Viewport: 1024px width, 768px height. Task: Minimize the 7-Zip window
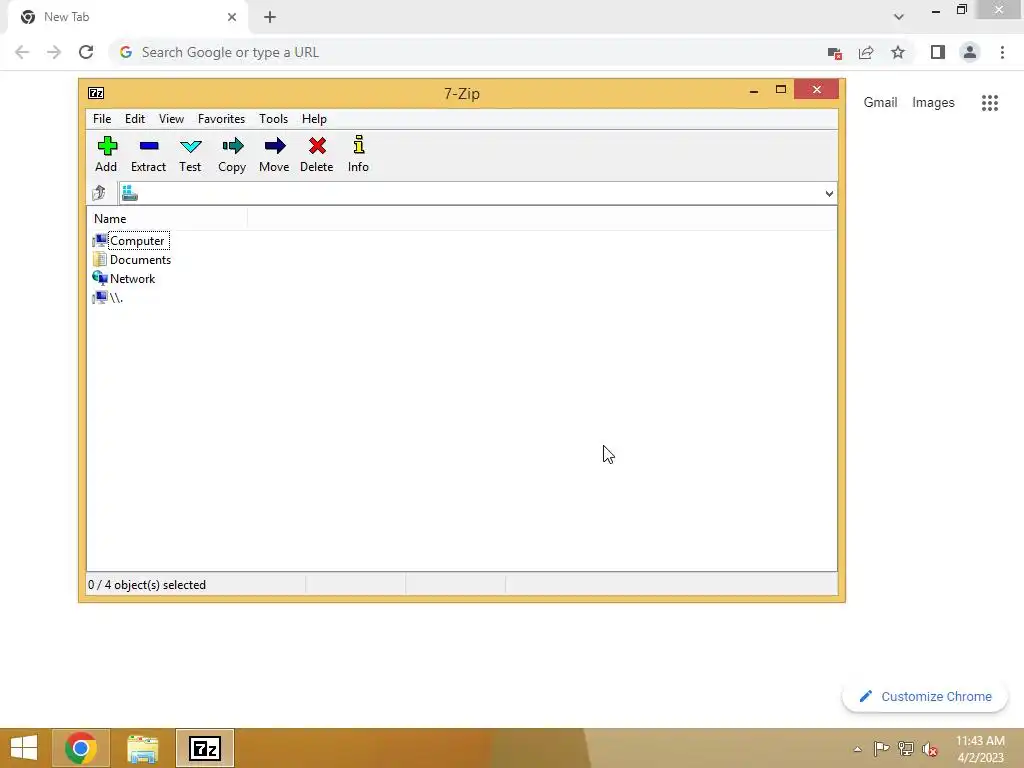tap(754, 91)
